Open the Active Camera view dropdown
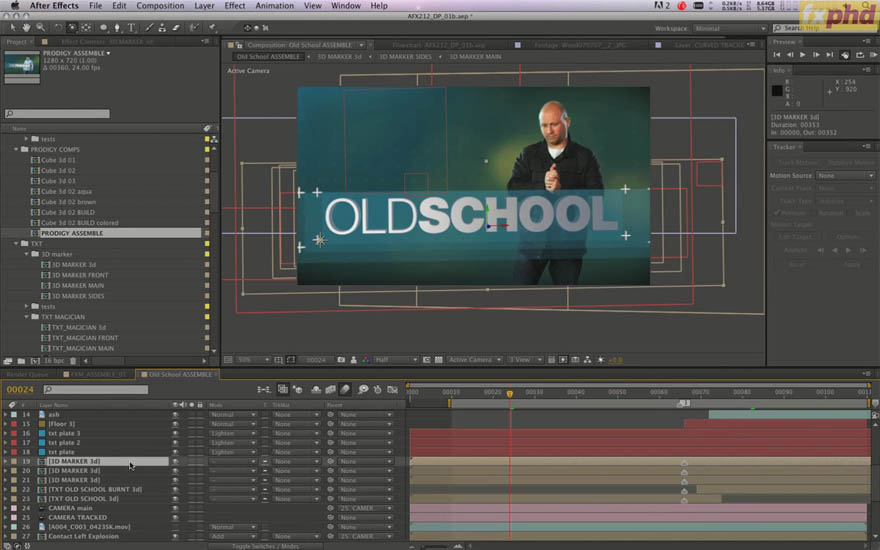The height and width of the screenshot is (550, 880). coord(474,360)
